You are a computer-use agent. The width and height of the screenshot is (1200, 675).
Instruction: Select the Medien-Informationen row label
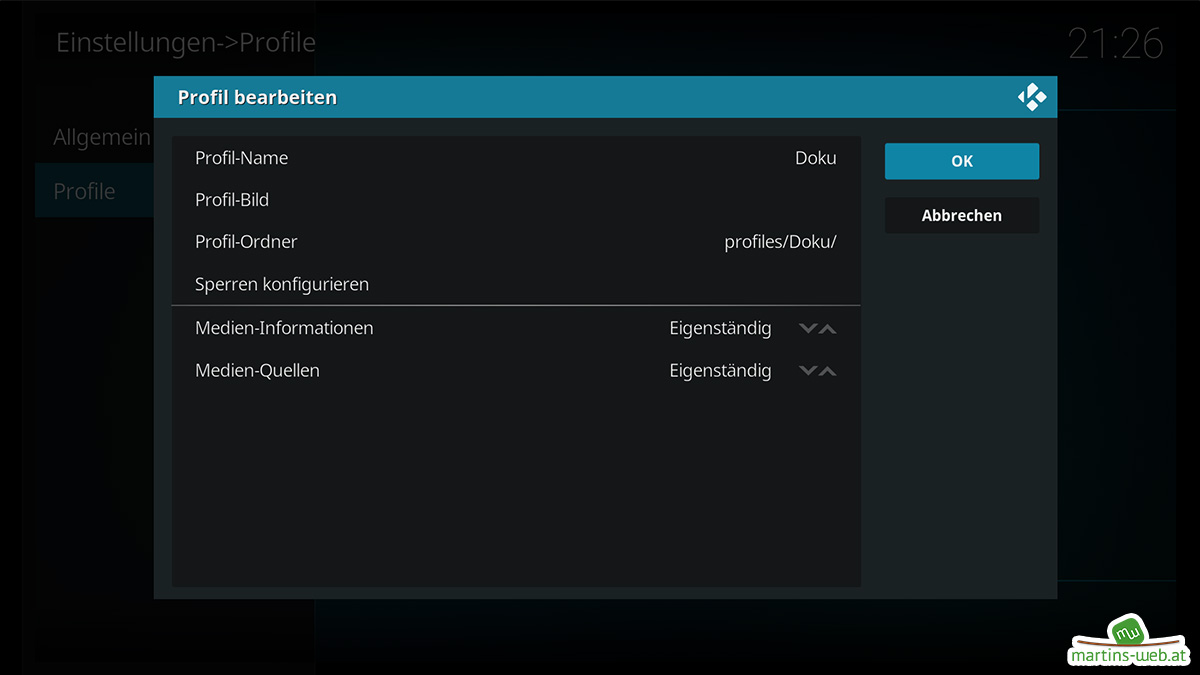tap(284, 328)
